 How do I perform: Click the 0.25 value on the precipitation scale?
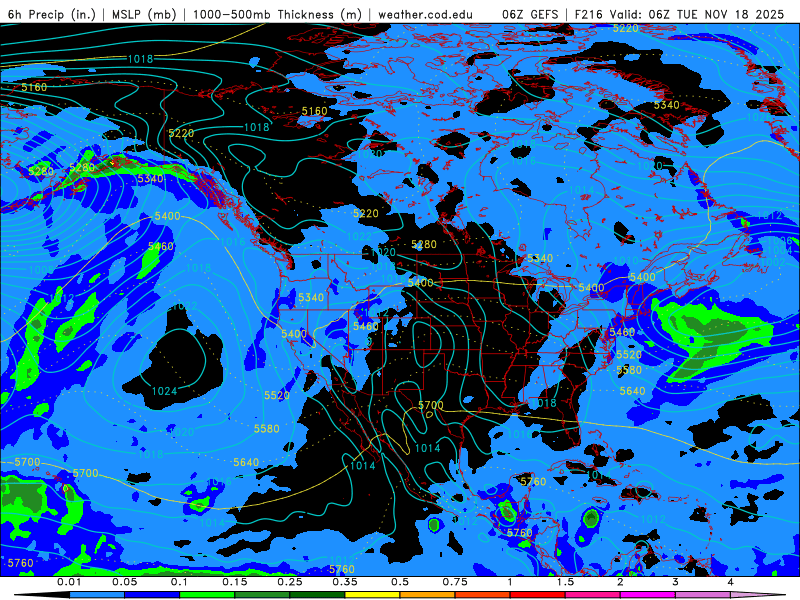point(290,582)
